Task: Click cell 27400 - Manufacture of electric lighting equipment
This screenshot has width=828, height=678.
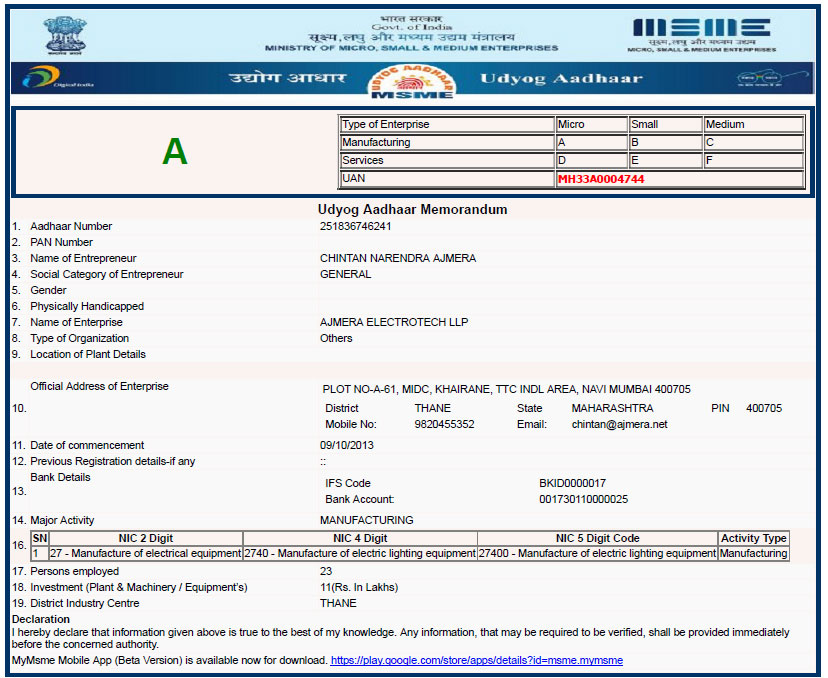Action: [597, 553]
